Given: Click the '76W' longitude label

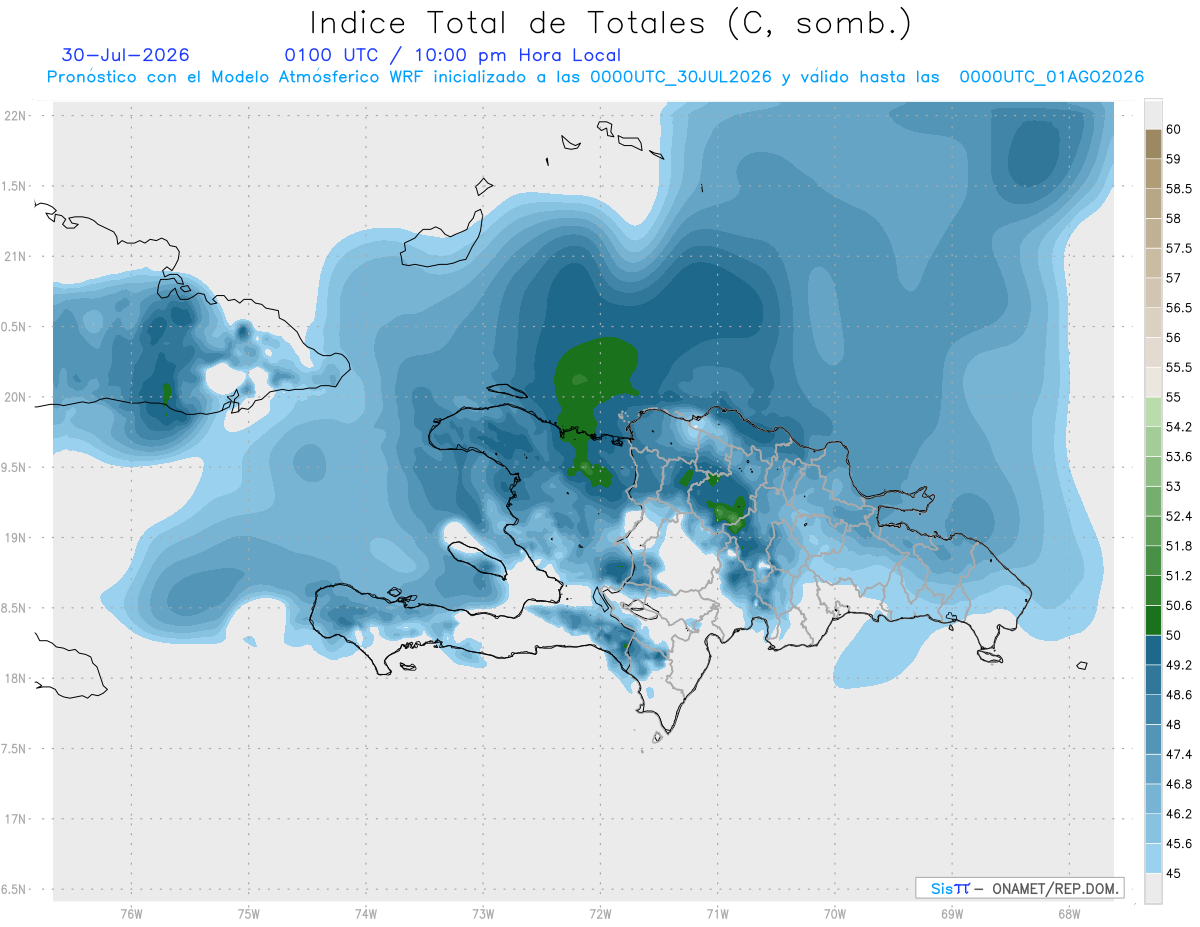Looking at the screenshot, I should (x=131, y=914).
